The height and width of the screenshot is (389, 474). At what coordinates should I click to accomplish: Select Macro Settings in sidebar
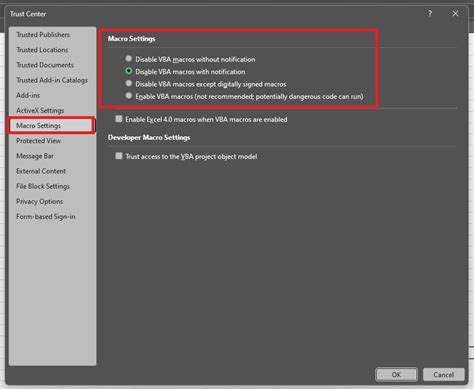click(x=51, y=125)
